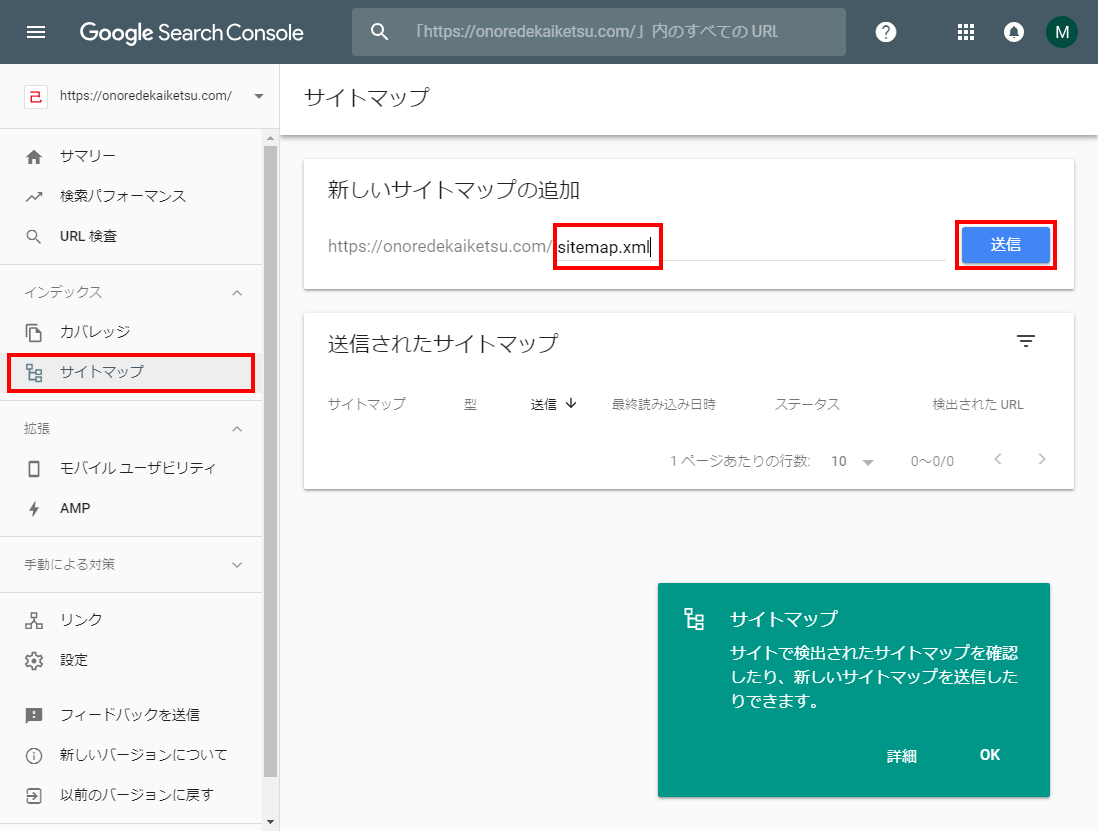Click OK in the sitemap tooltip
This screenshot has width=1098, height=831.
(x=989, y=755)
